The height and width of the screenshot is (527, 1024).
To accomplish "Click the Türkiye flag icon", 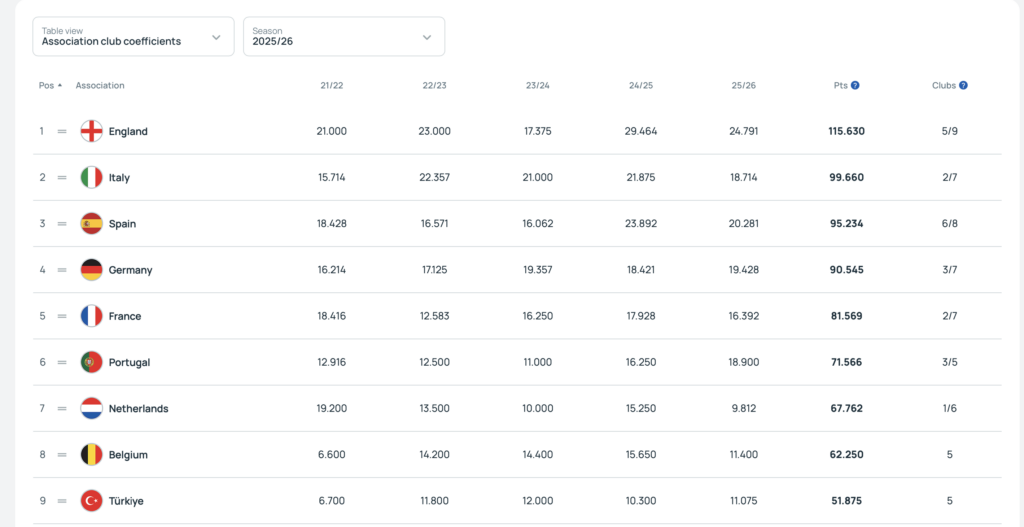I will coord(92,501).
